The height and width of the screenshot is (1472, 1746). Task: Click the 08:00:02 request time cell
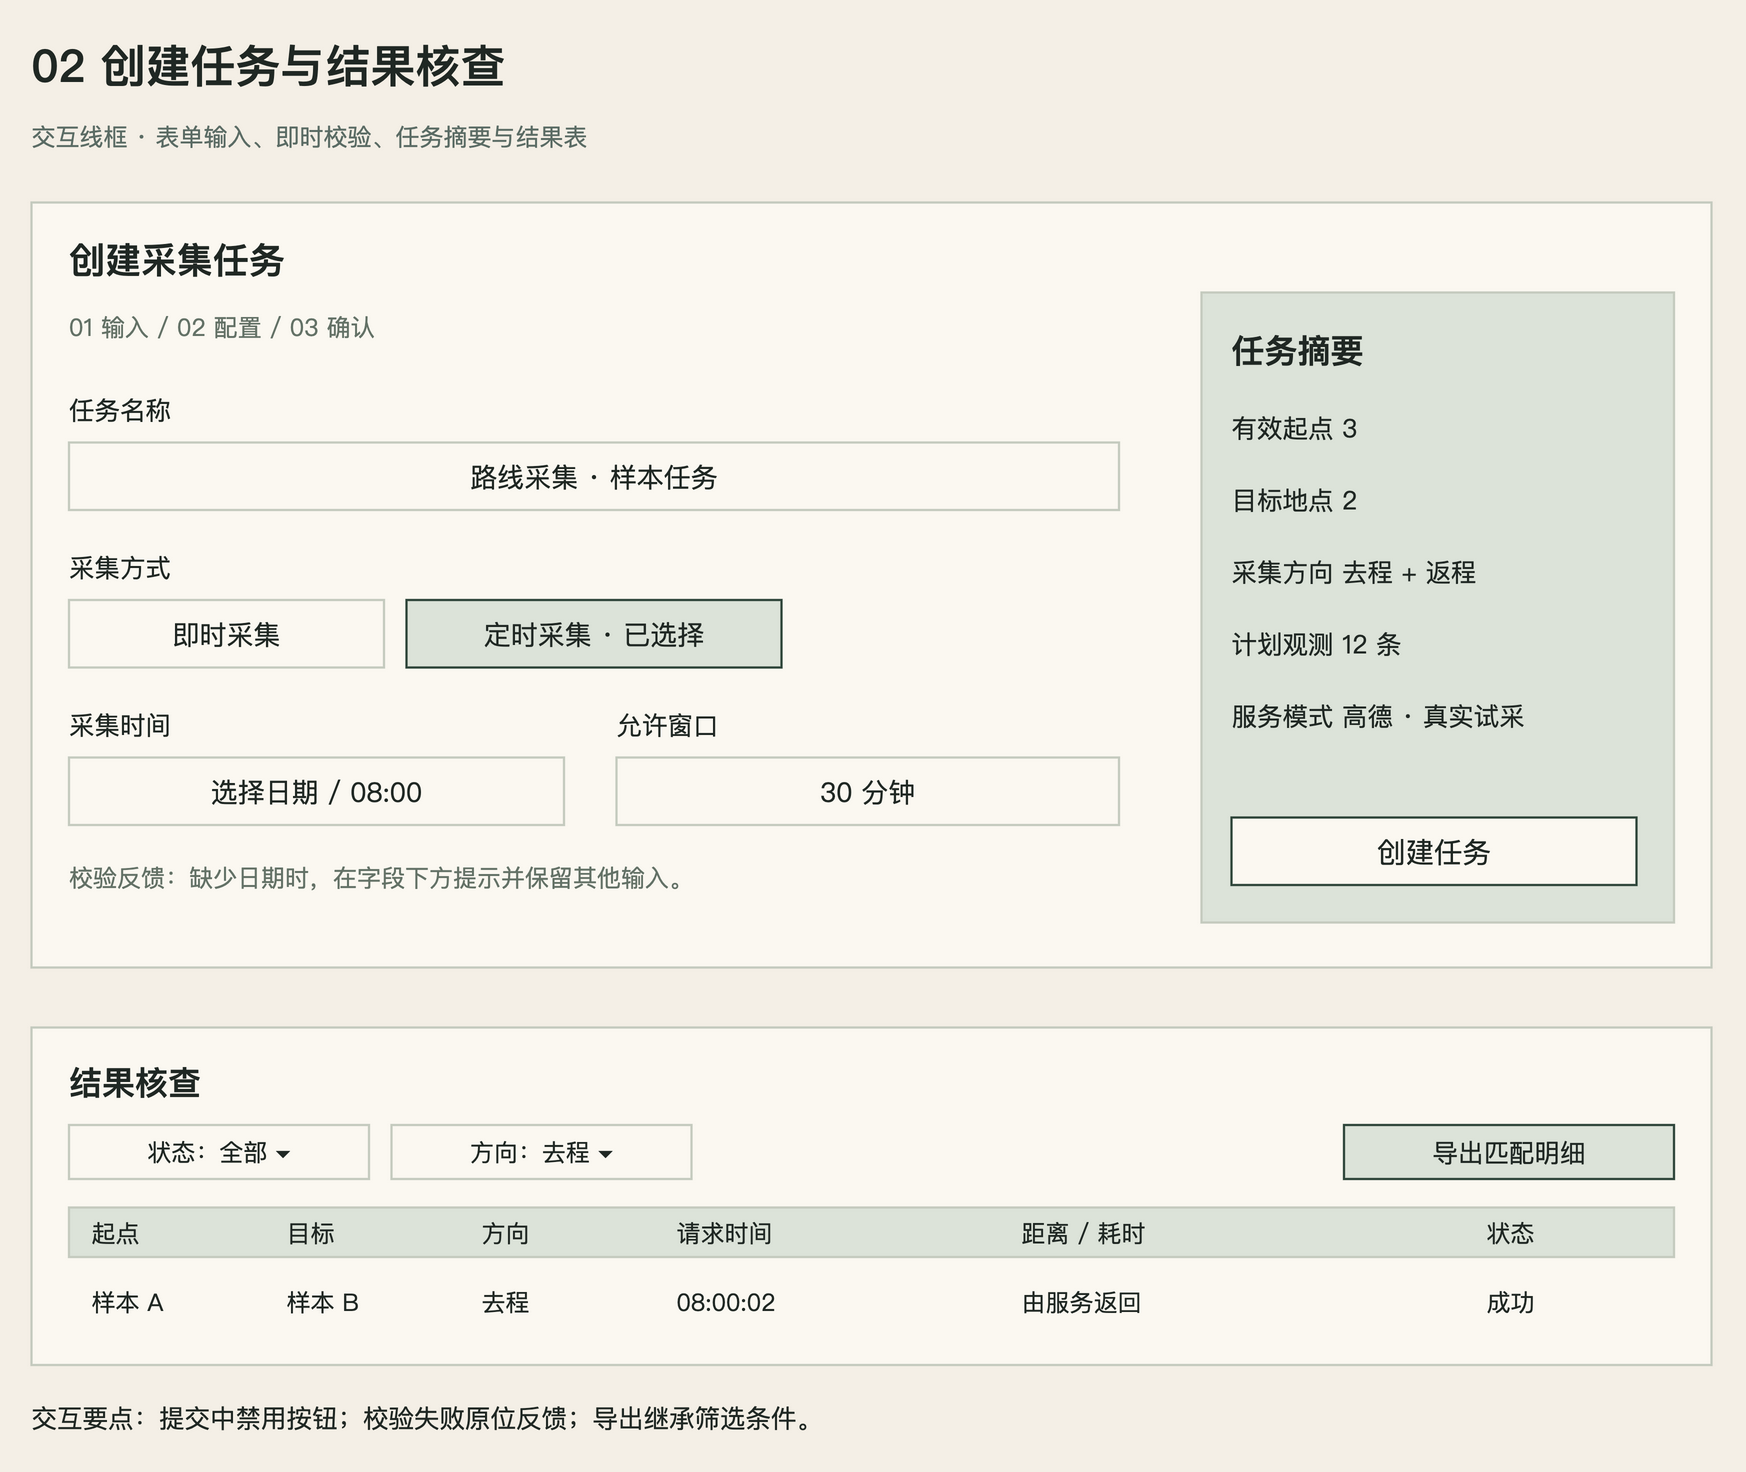pyautogui.click(x=725, y=1302)
